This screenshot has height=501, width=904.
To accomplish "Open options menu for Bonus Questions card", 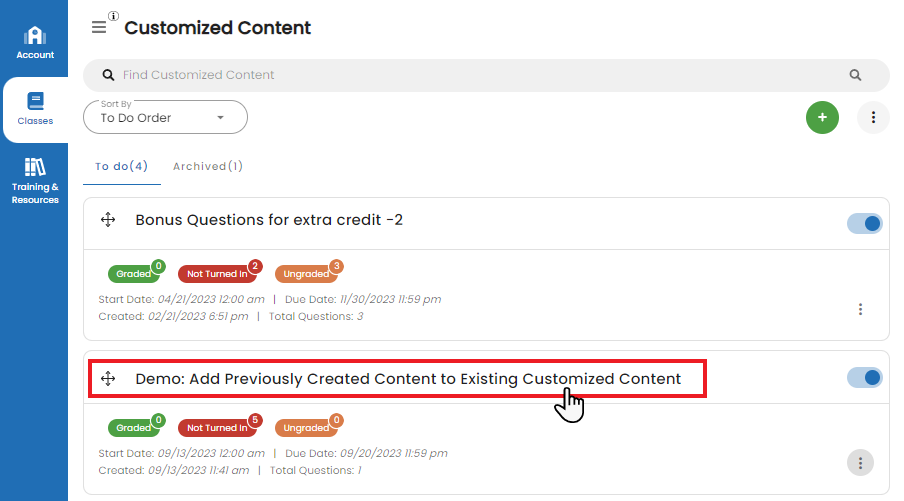I will tap(860, 309).
